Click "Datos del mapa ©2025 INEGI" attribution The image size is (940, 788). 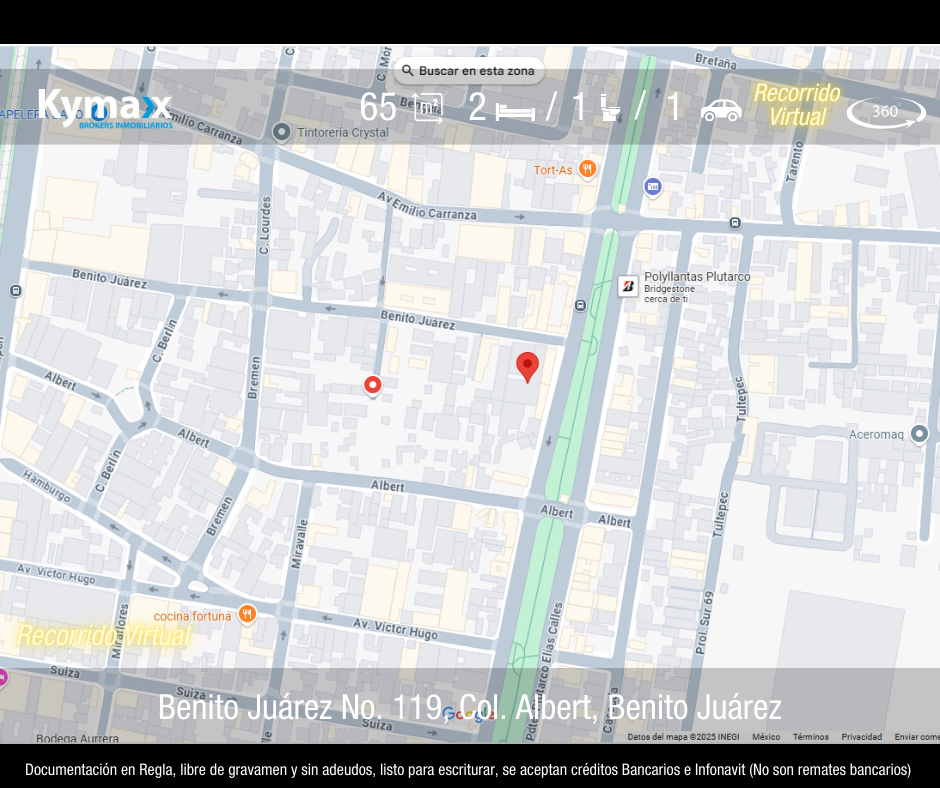[x=683, y=736]
